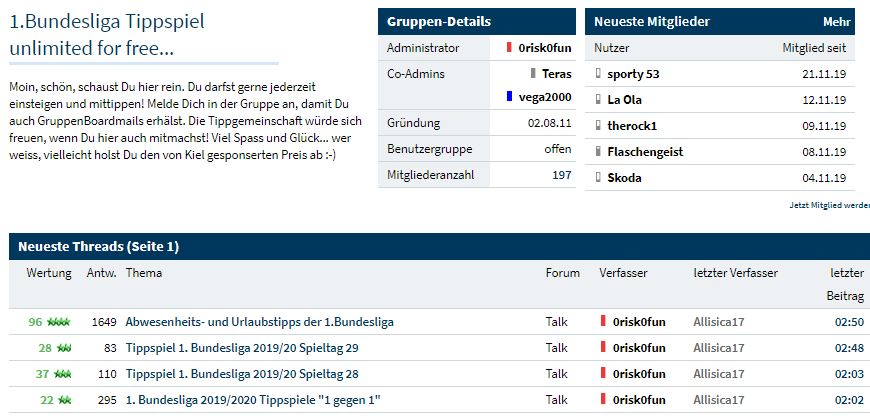Open Mehr link in Neueste Mitglieder header
Screen dimensions: 870x416
837,22
